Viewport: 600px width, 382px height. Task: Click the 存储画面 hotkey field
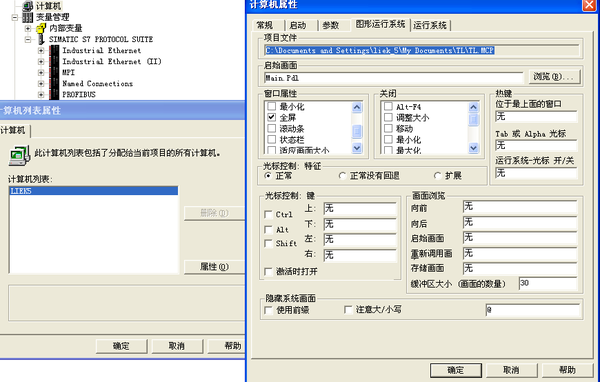[x=520, y=268]
